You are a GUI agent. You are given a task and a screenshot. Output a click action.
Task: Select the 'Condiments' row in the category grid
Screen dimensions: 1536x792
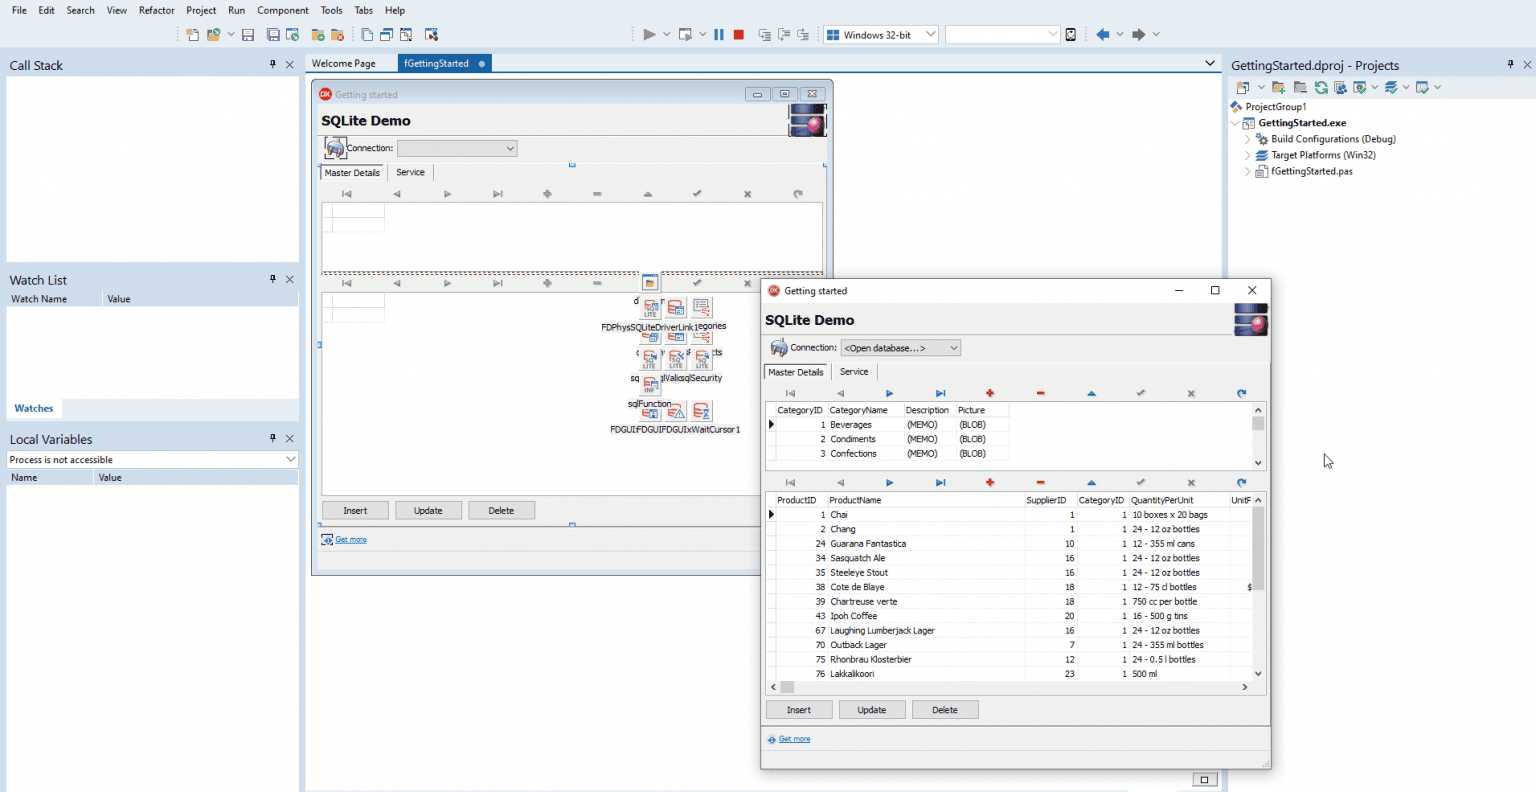point(887,439)
